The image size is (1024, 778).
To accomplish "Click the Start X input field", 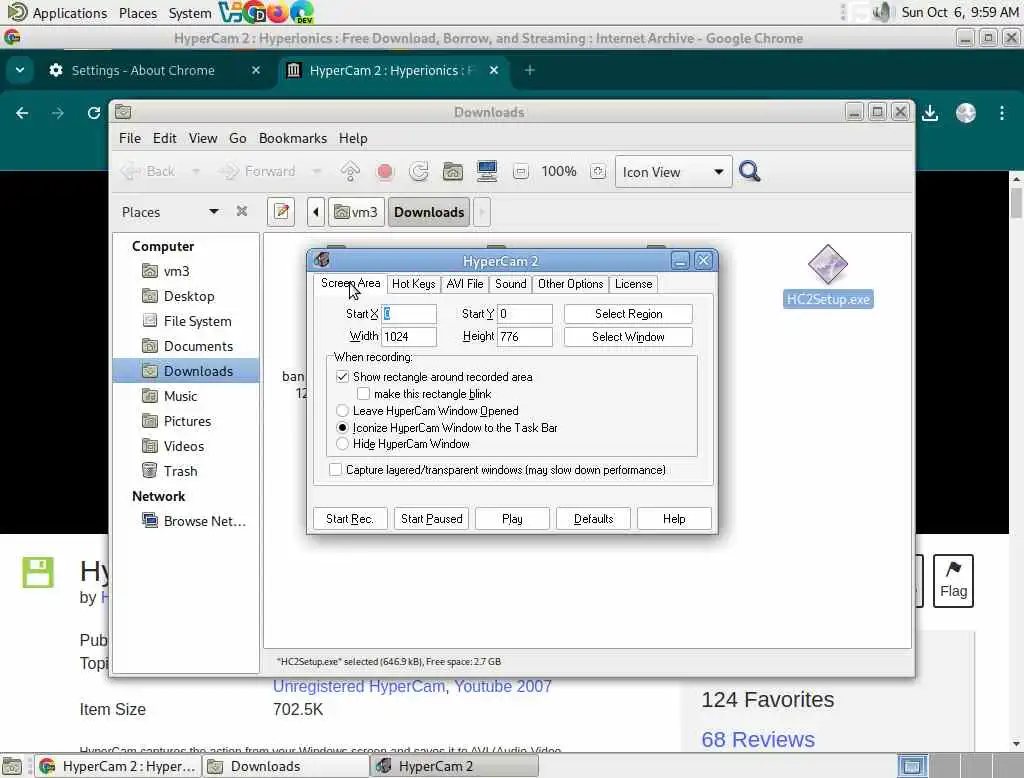I will click(x=409, y=314).
